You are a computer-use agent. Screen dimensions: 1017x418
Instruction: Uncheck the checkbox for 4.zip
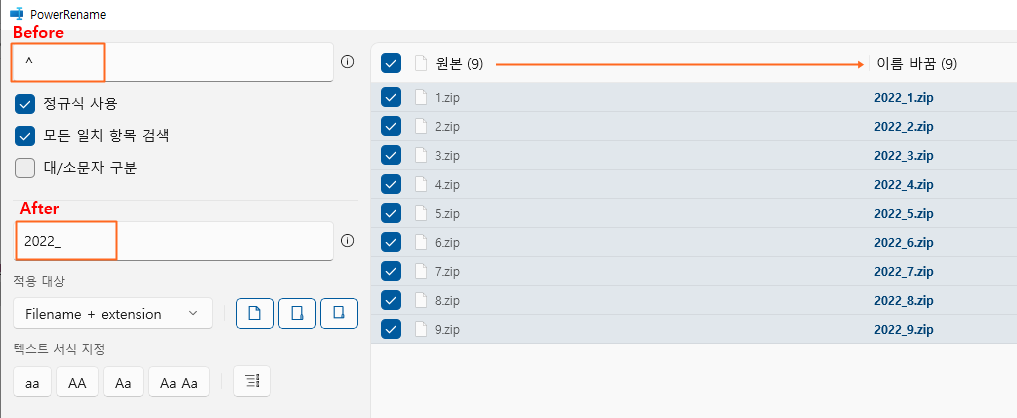[391, 184]
